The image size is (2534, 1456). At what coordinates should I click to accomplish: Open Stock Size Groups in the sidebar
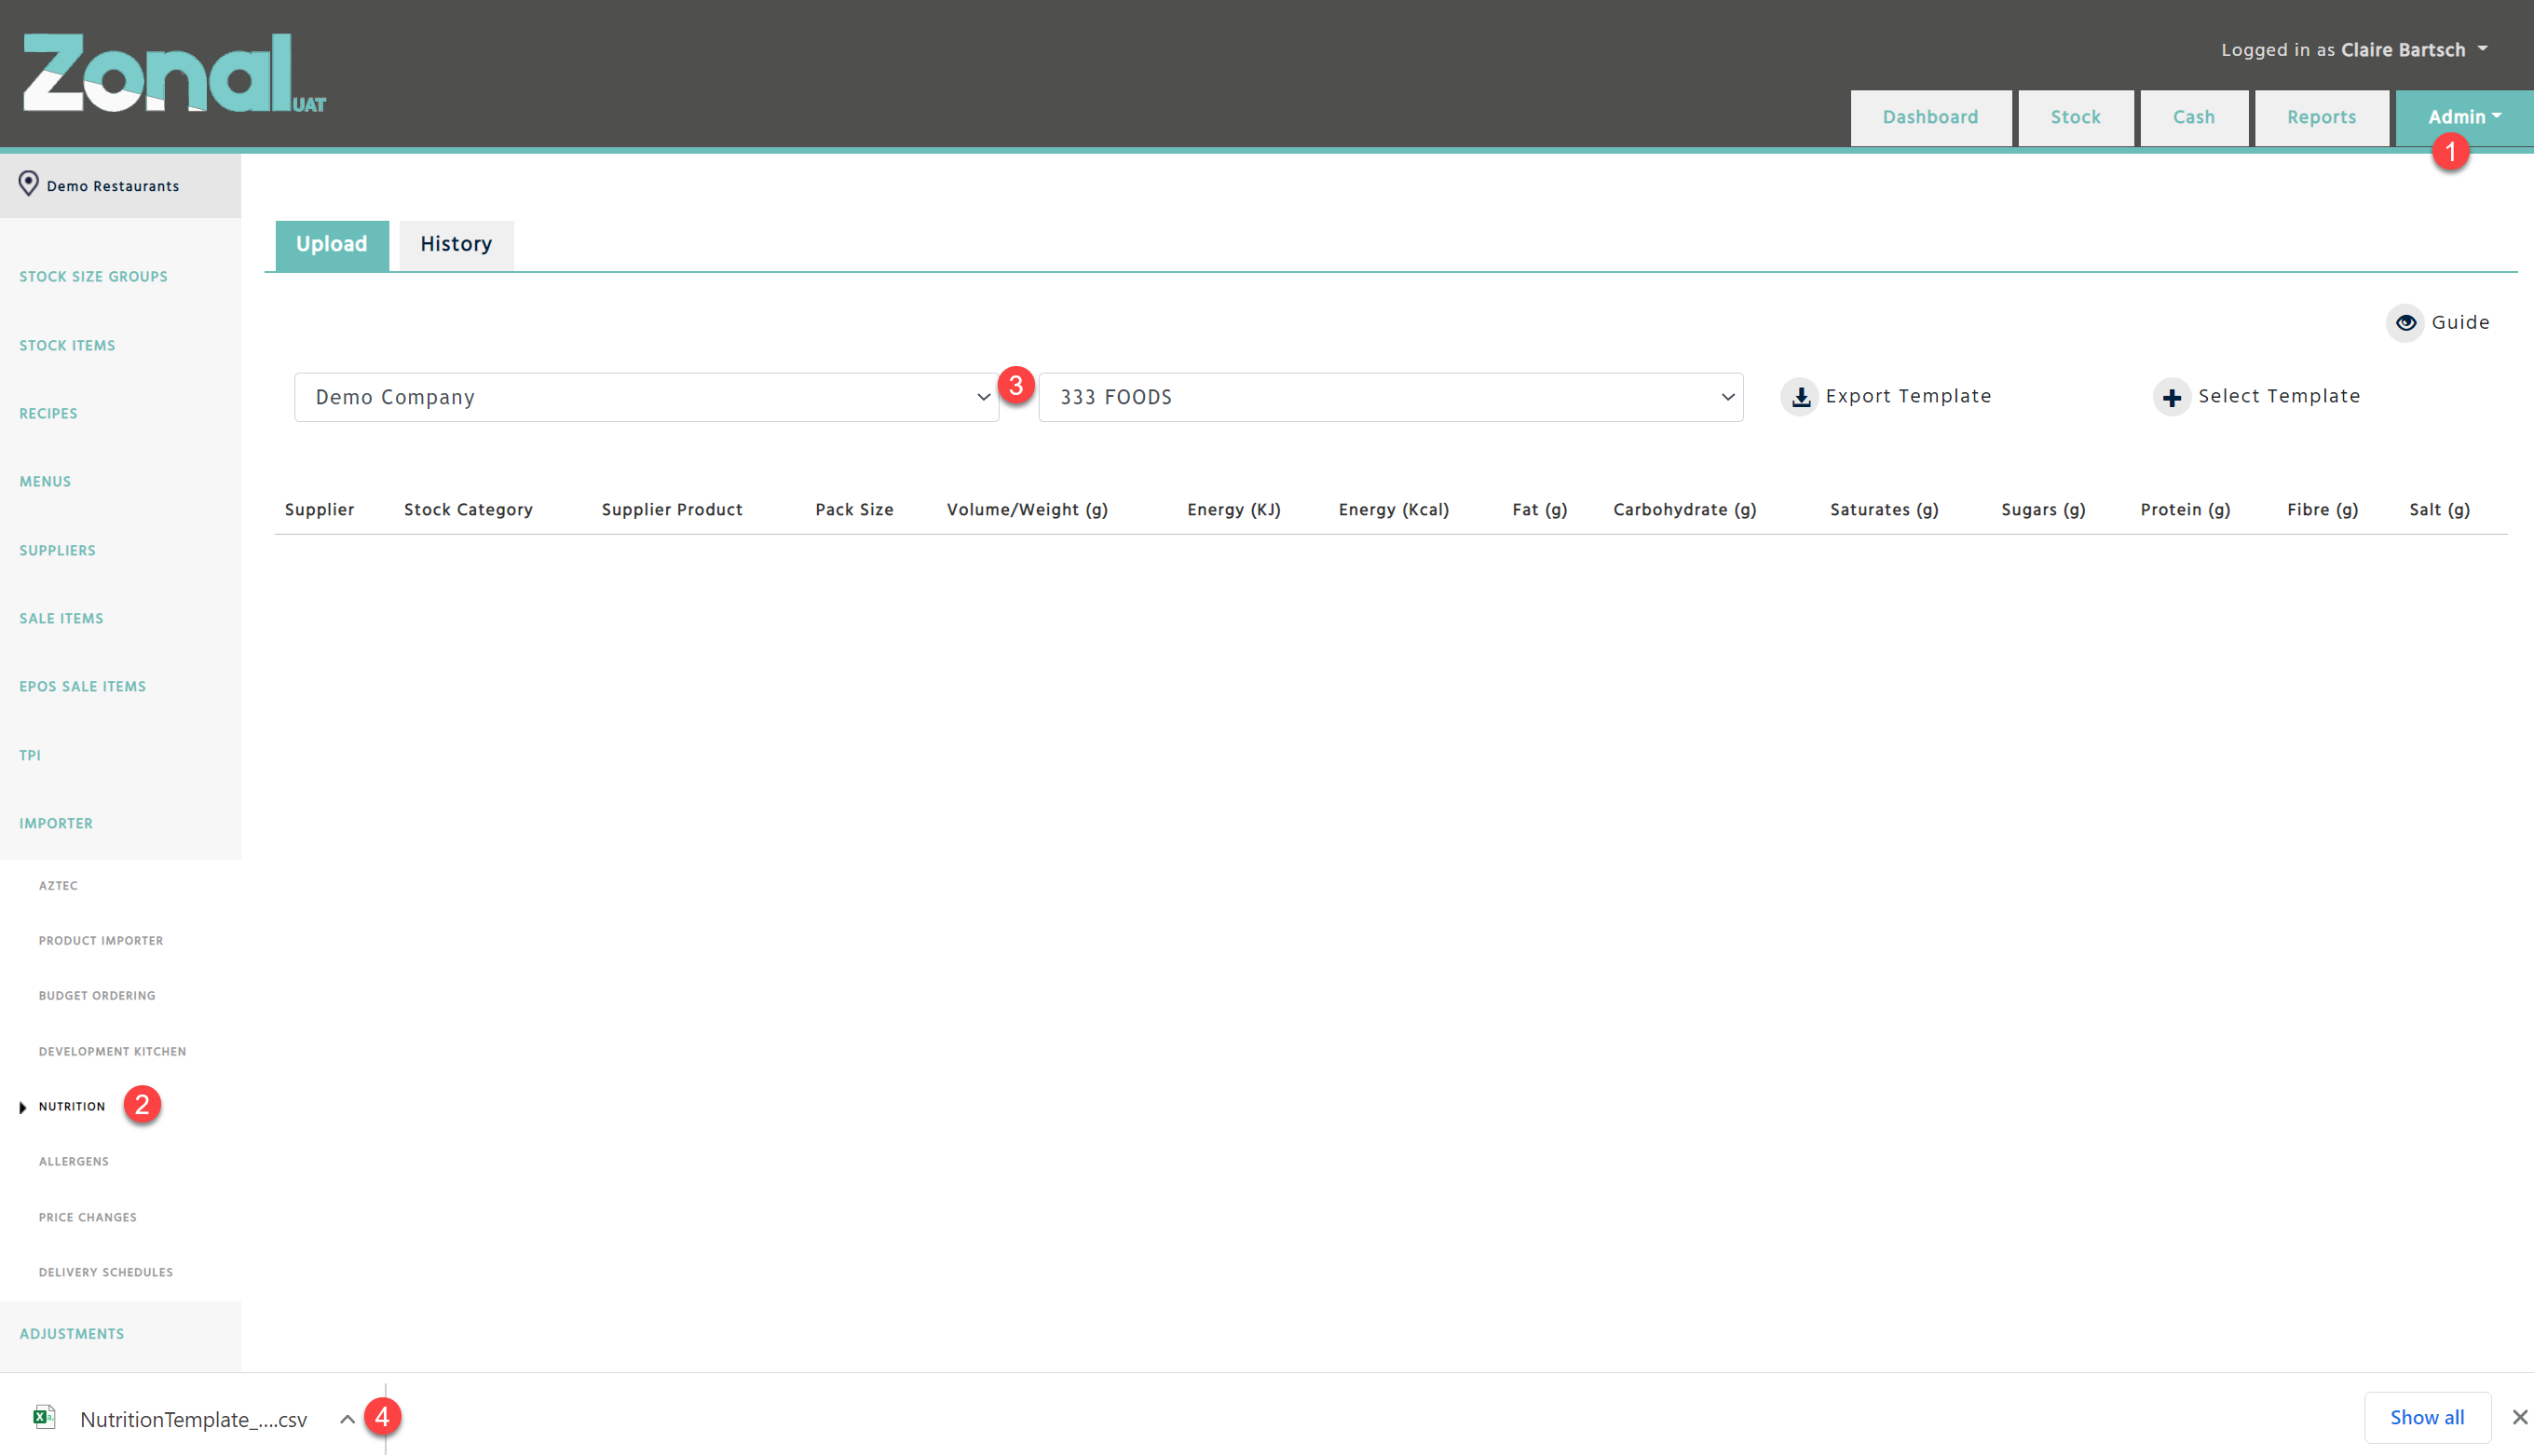point(94,277)
